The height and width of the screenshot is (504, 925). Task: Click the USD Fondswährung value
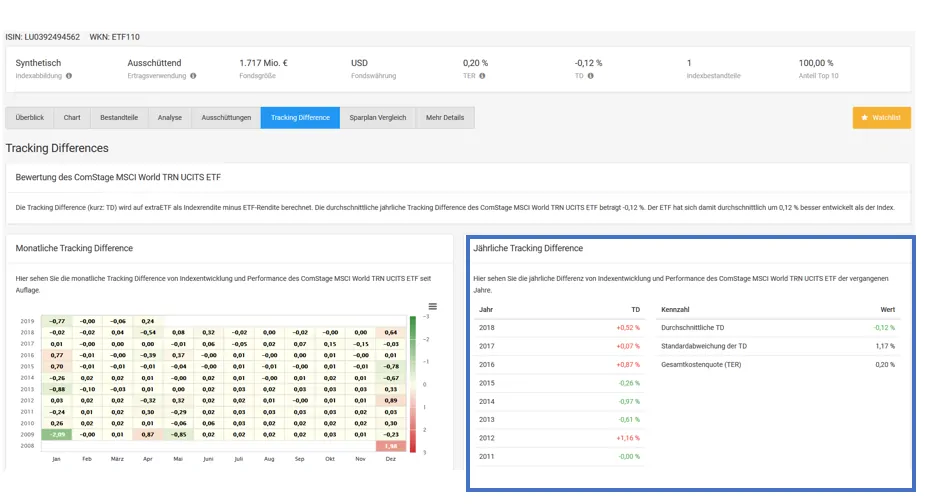pos(359,63)
